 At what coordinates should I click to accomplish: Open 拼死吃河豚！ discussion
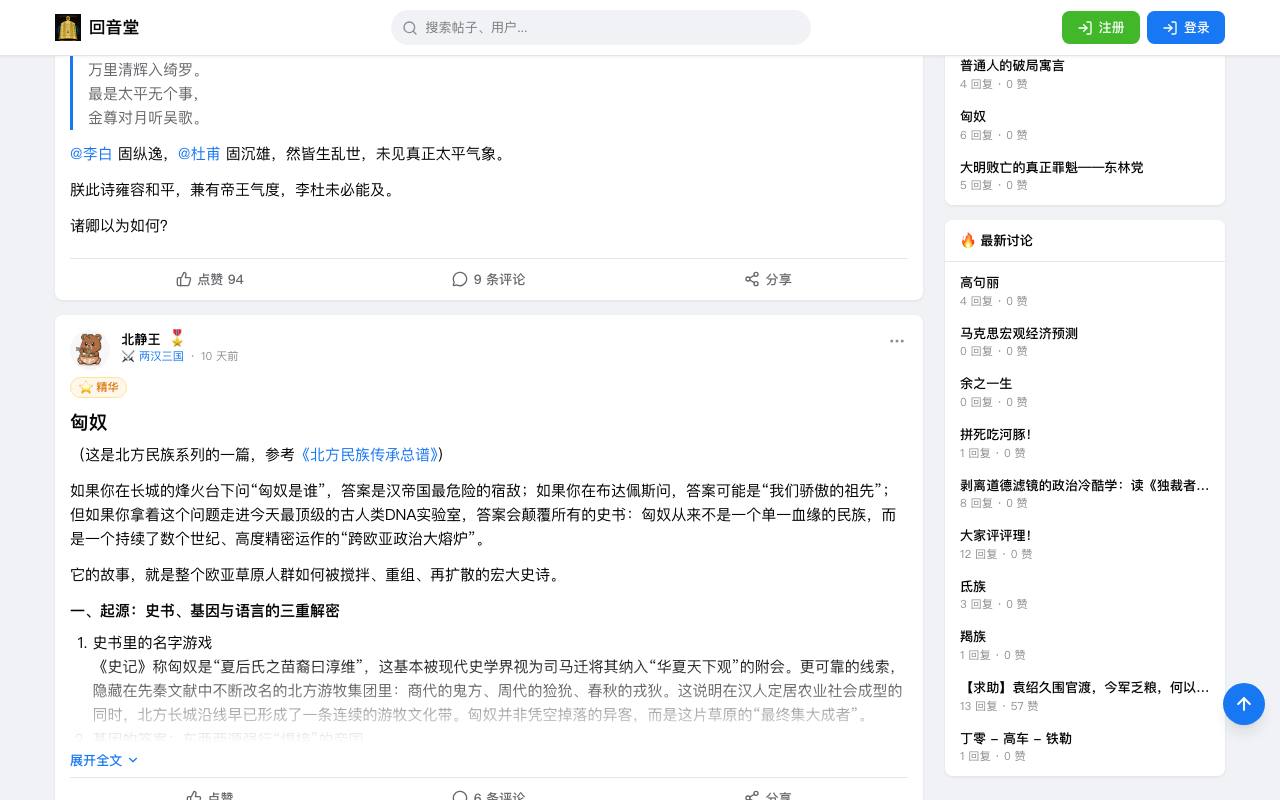coord(996,435)
